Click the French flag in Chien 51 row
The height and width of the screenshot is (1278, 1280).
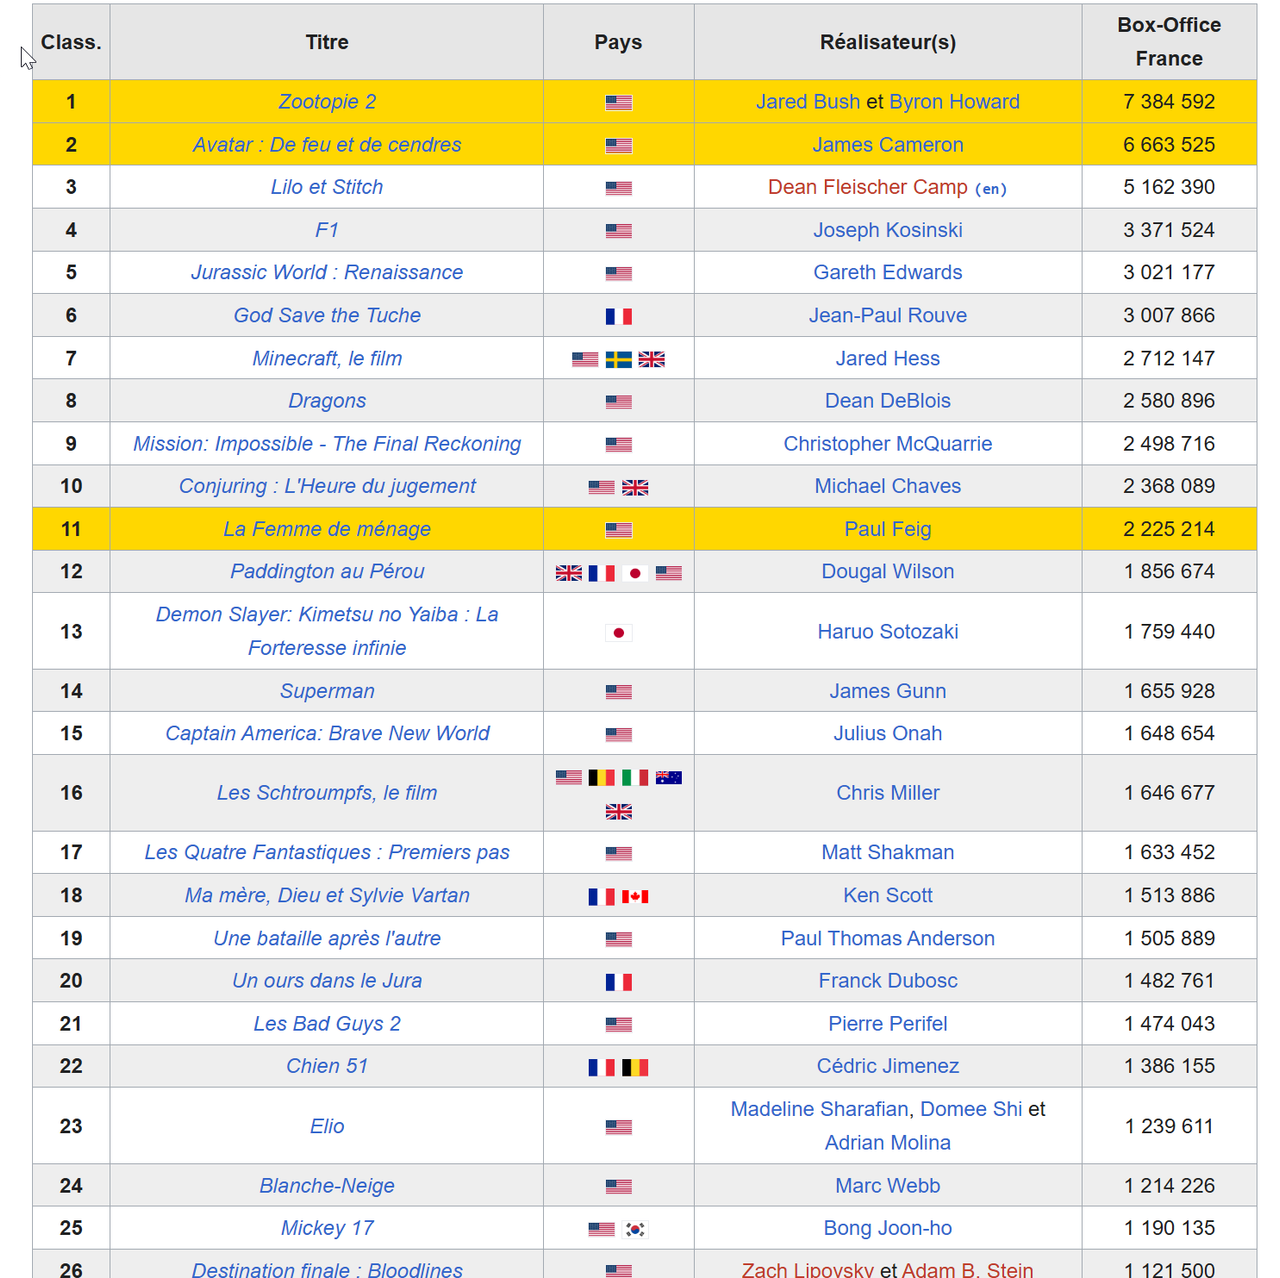(602, 1067)
